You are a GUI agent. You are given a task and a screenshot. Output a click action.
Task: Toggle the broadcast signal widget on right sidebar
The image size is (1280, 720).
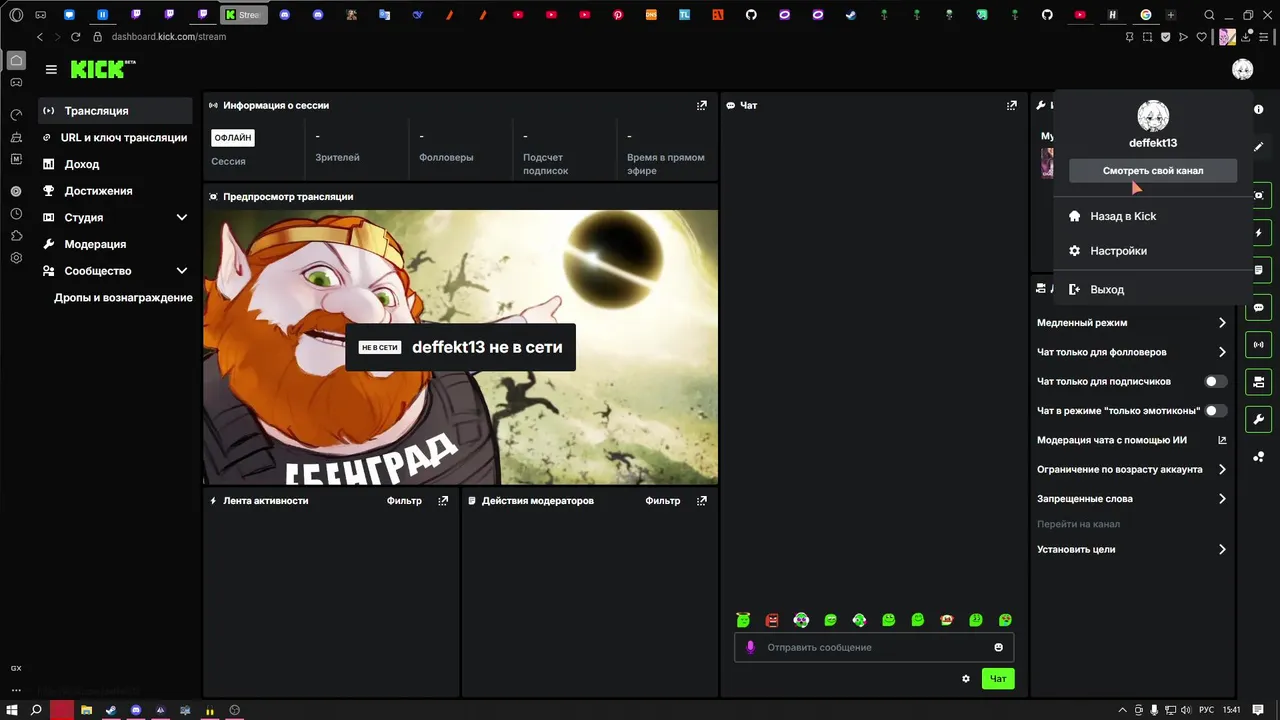click(1259, 345)
